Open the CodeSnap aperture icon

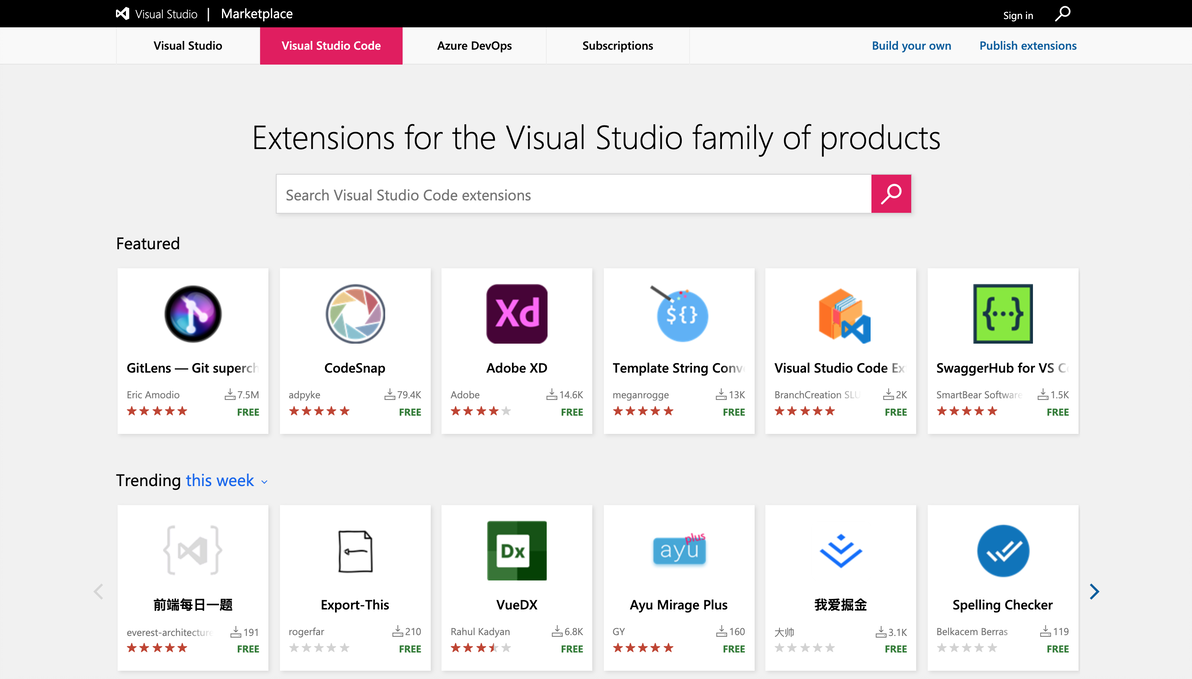click(x=355, y=314)
